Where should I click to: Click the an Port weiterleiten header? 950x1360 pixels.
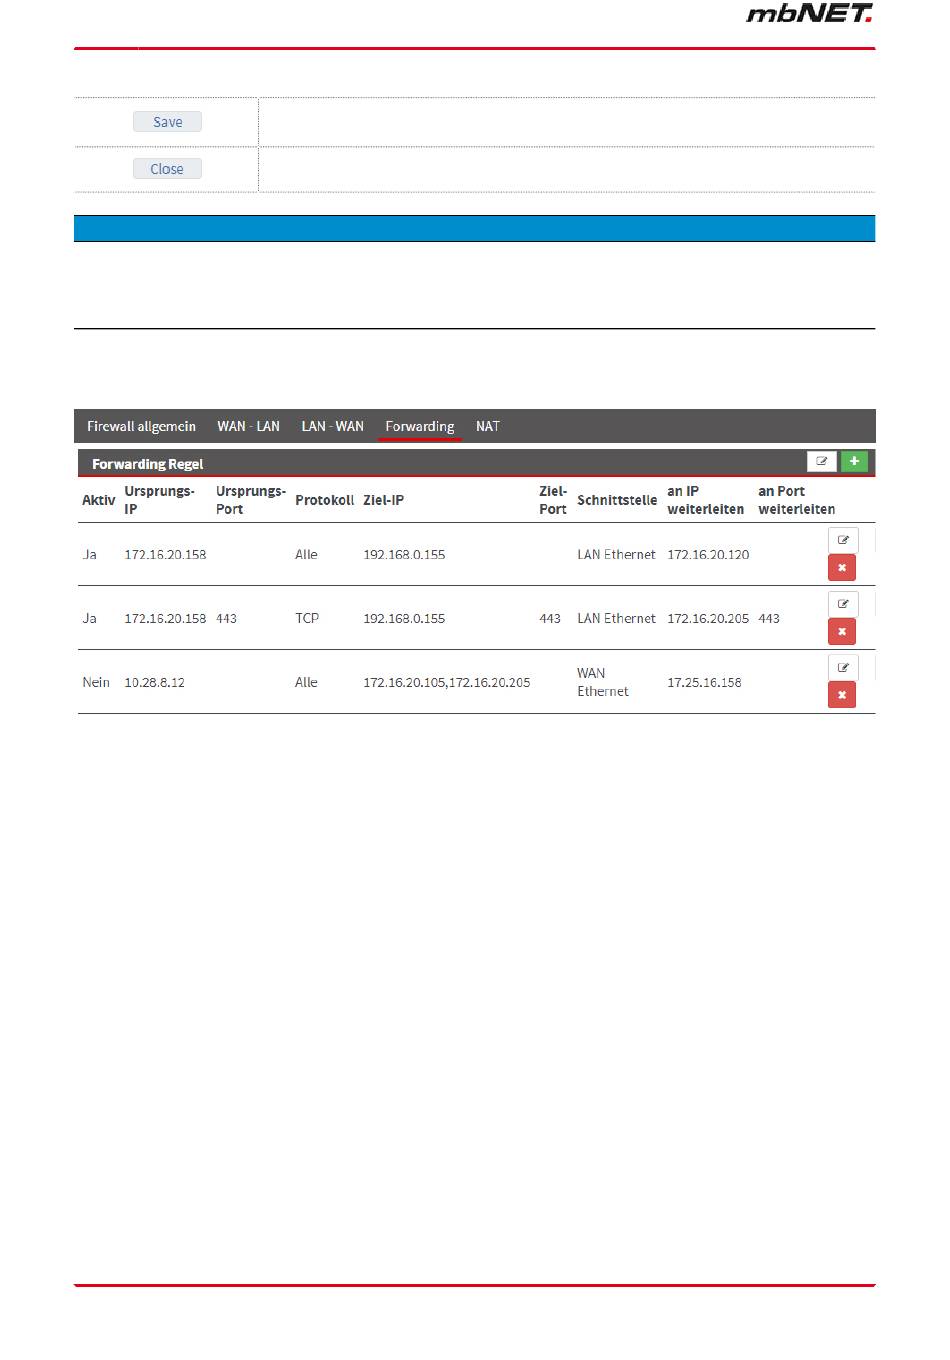pos(796,500)
